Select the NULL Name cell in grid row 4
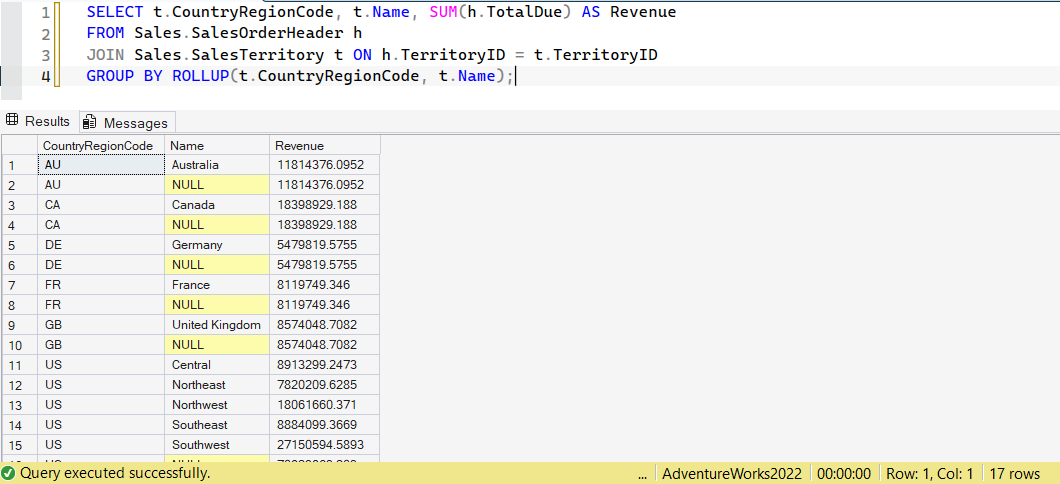Viewport: 1060px width, 484px height. click(217, 224)
